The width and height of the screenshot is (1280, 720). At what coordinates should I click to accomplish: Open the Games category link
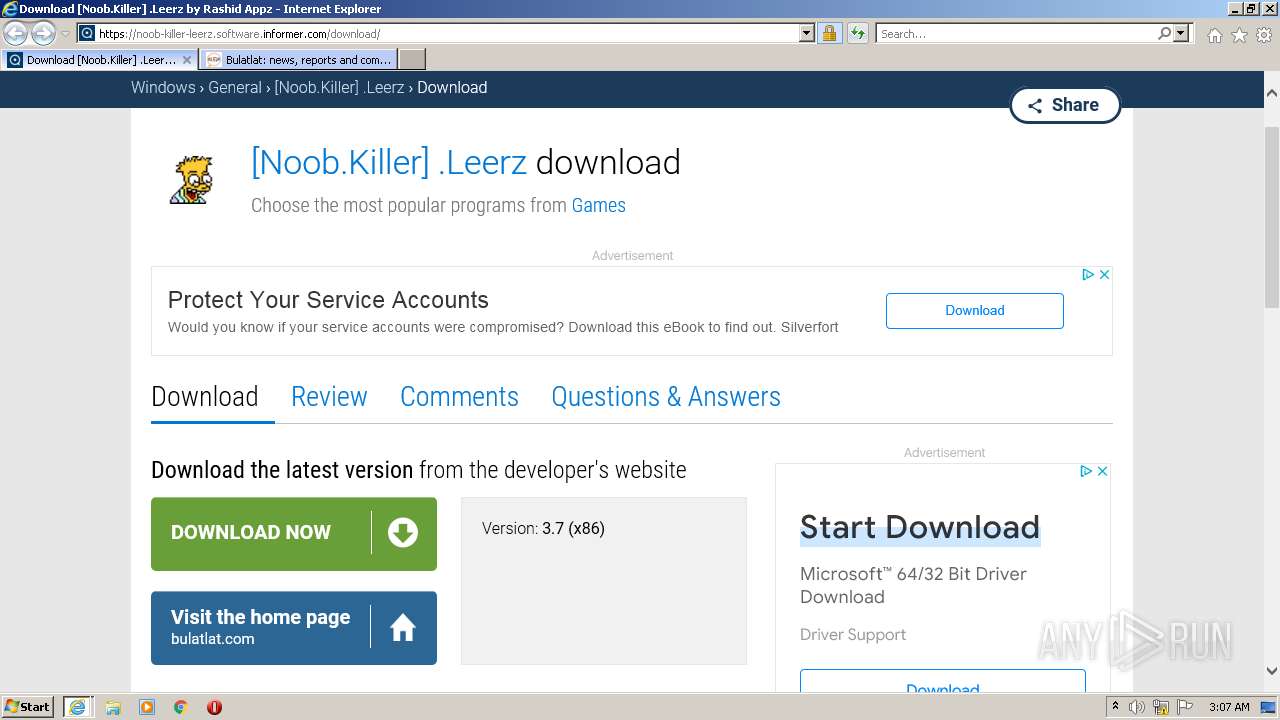[x=598, y=205]
